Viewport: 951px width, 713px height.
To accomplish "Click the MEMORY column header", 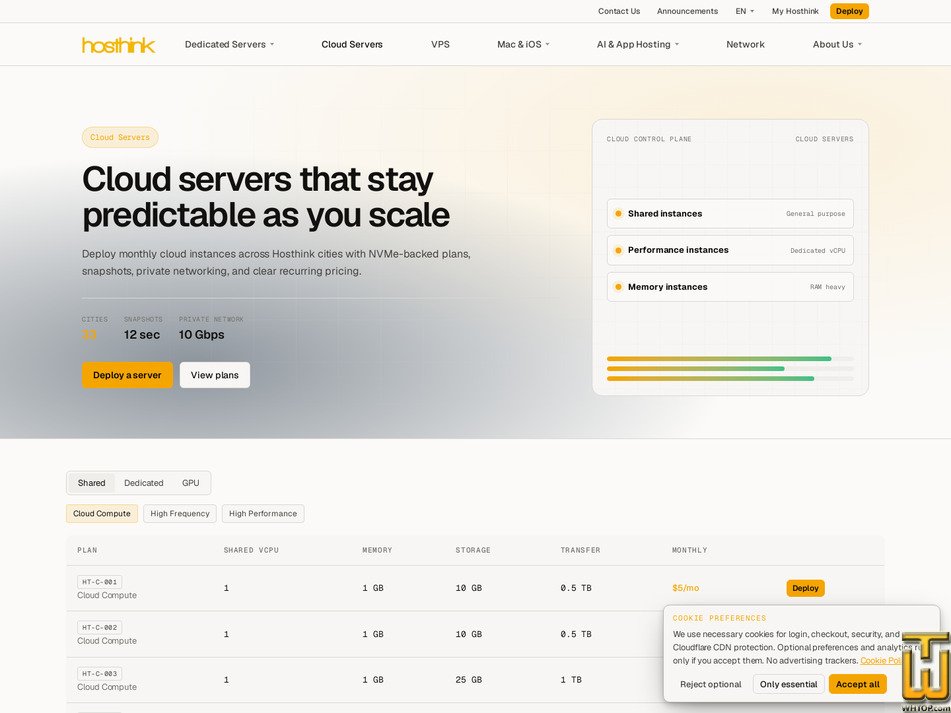I will click(x=377, y=550).
